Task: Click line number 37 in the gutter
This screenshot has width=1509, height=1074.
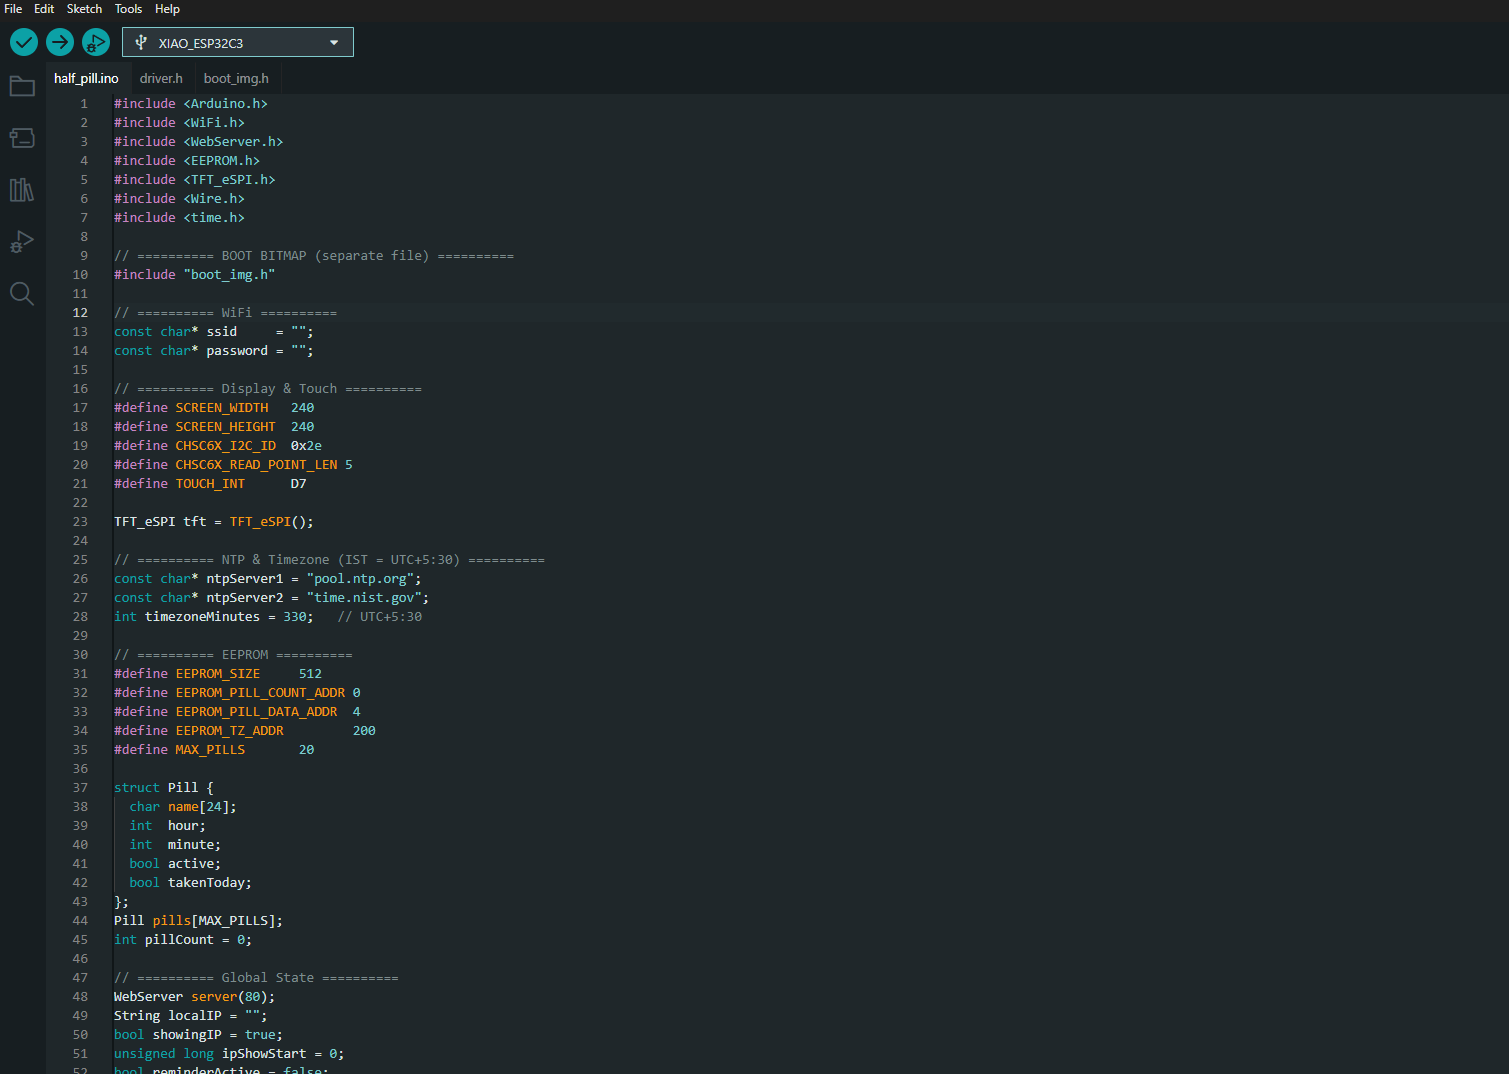Action: pos(80,788)
